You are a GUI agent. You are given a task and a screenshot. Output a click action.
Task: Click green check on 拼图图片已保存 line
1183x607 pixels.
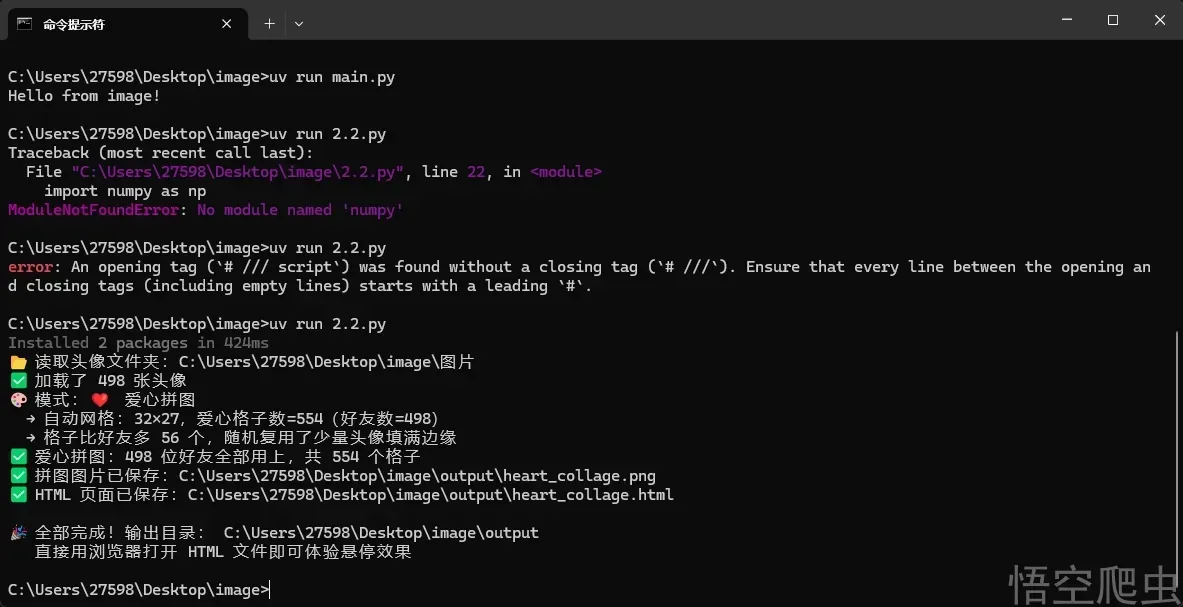tap(18, 476)
